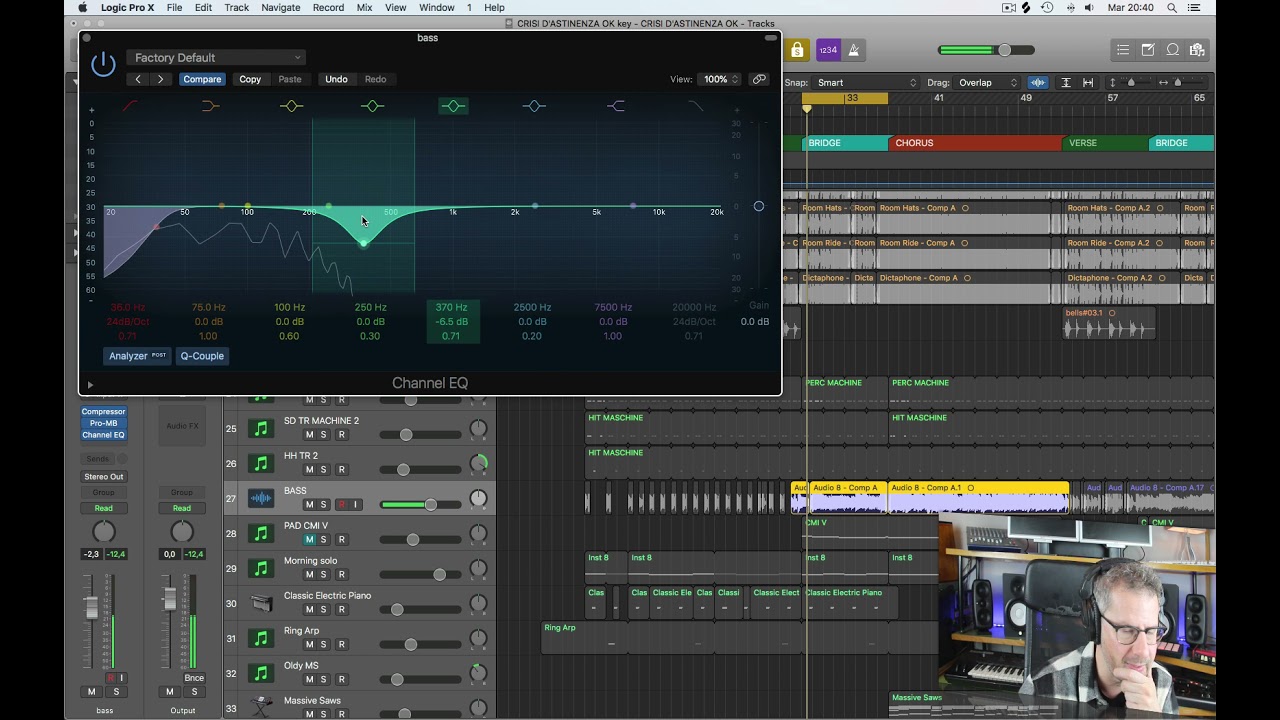The width and height of the screenshot is (1280, 720).
Task: Toggle the selected 370 Hz band icon
Action: pyautogui.click(x=453, y=106)
